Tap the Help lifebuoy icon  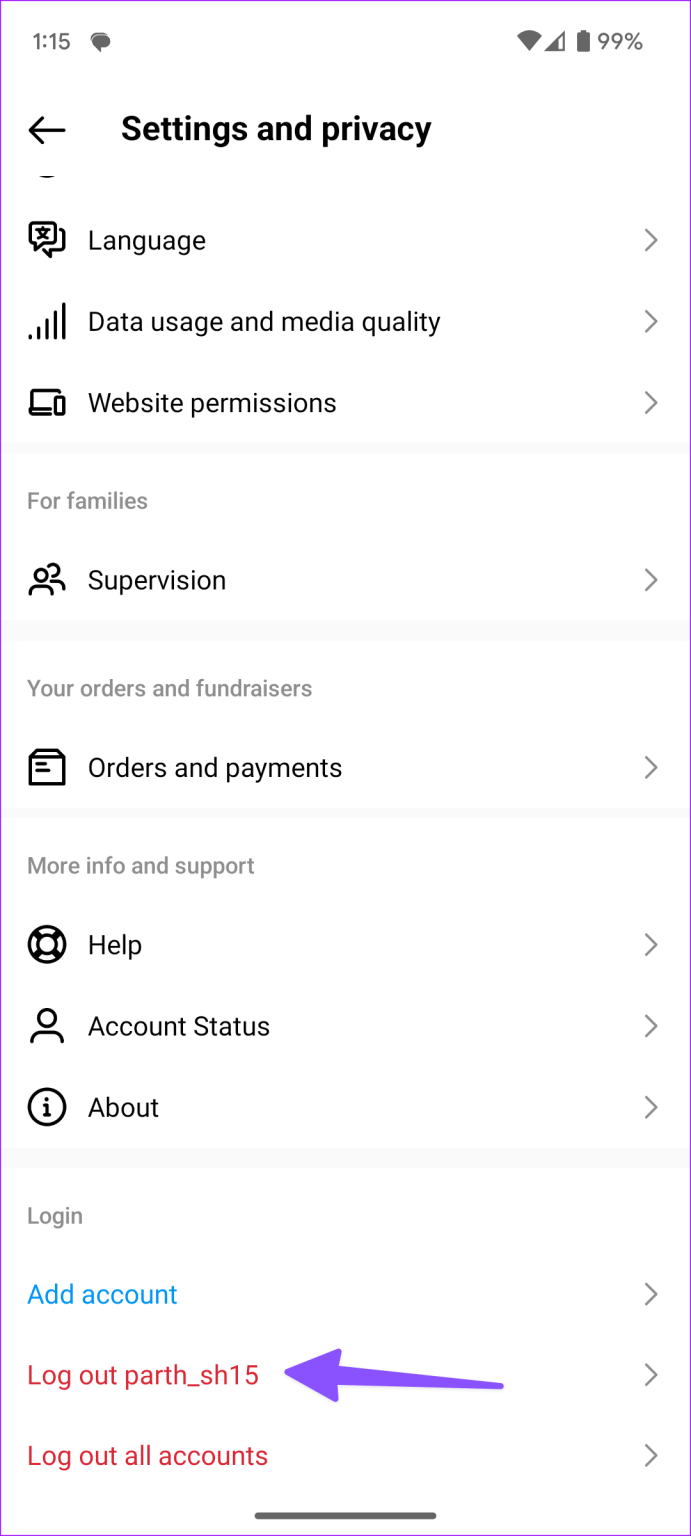pos(47,945)
